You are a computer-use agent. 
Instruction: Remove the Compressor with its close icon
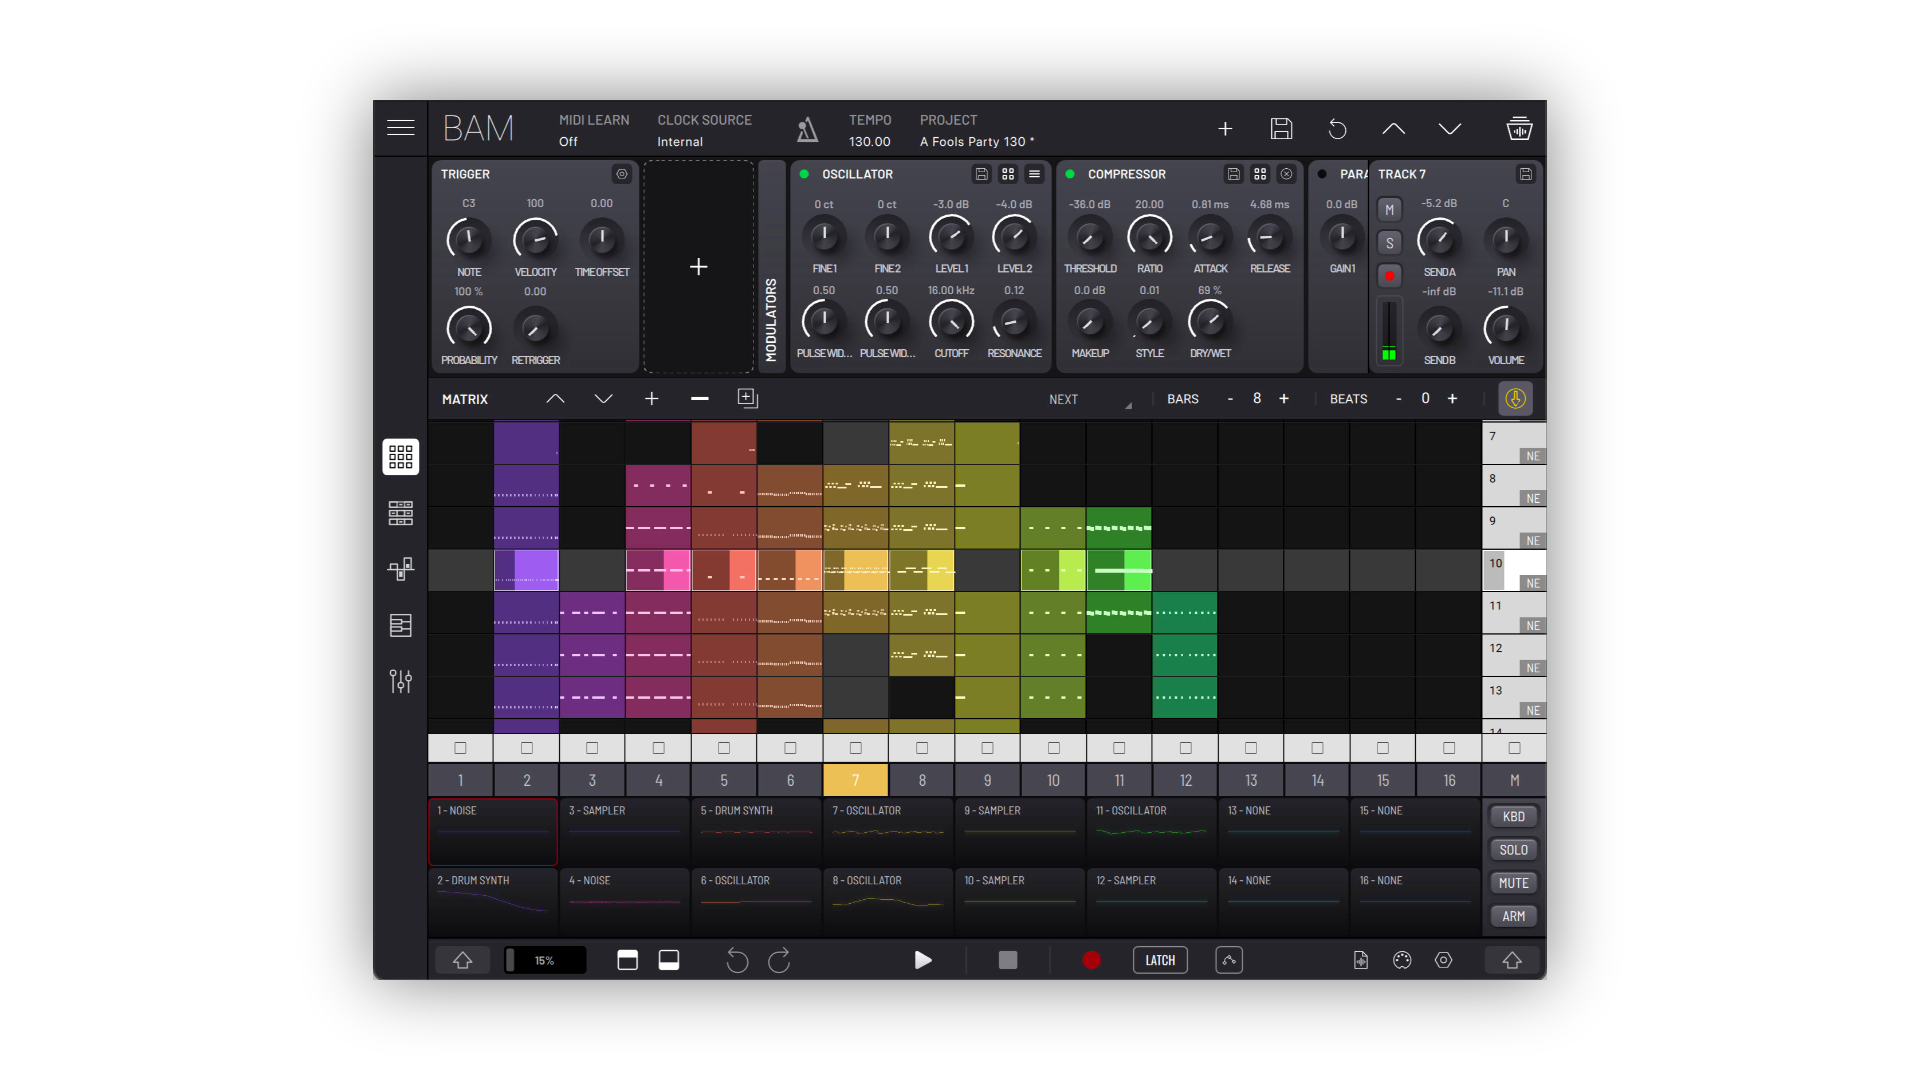(x=1287, y=174)
